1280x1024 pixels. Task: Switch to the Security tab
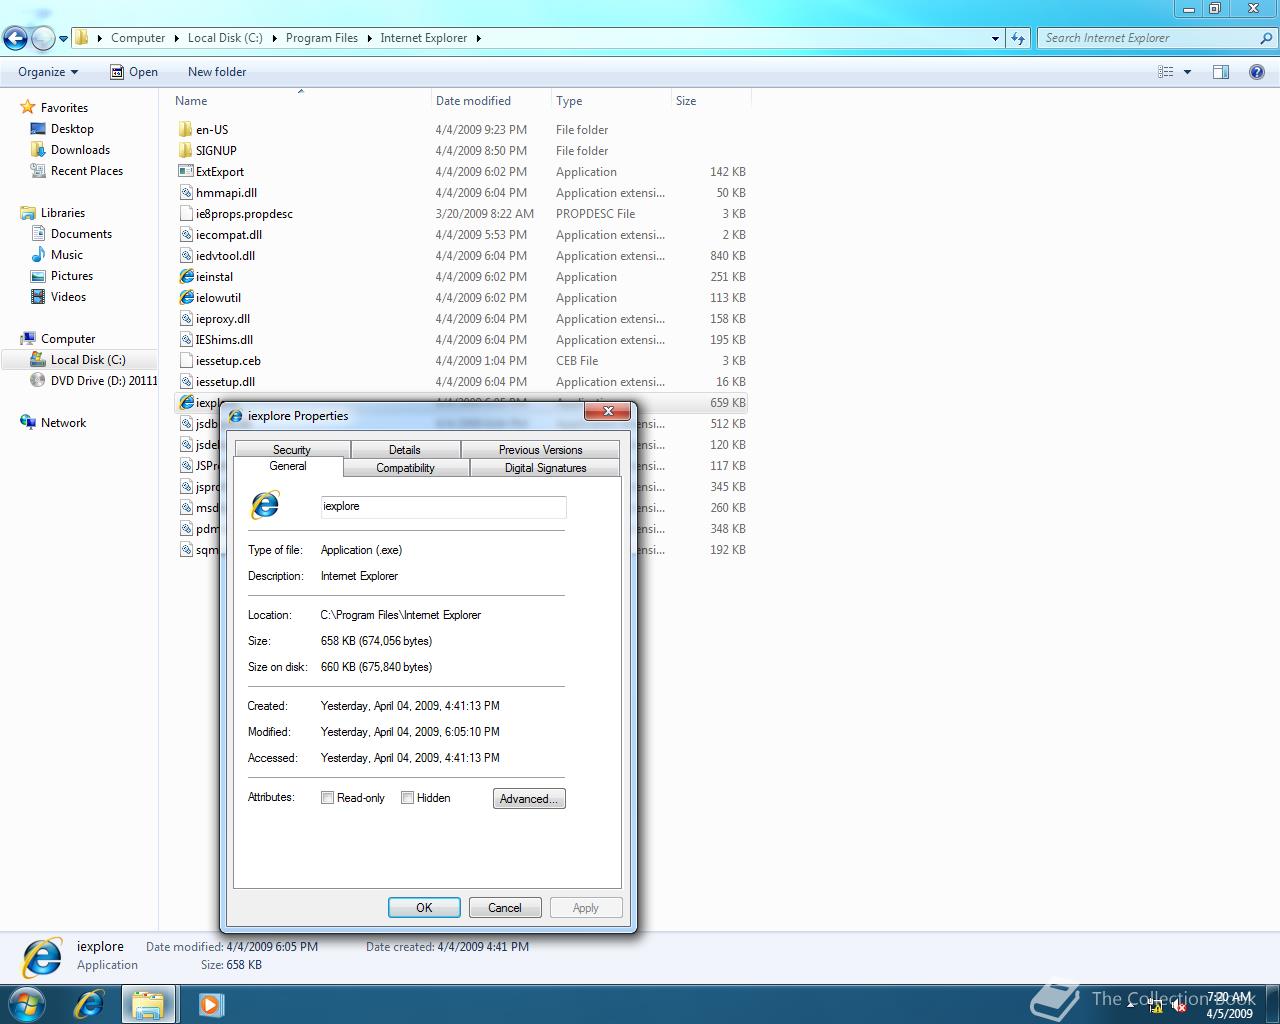click(x=292, y=450)
